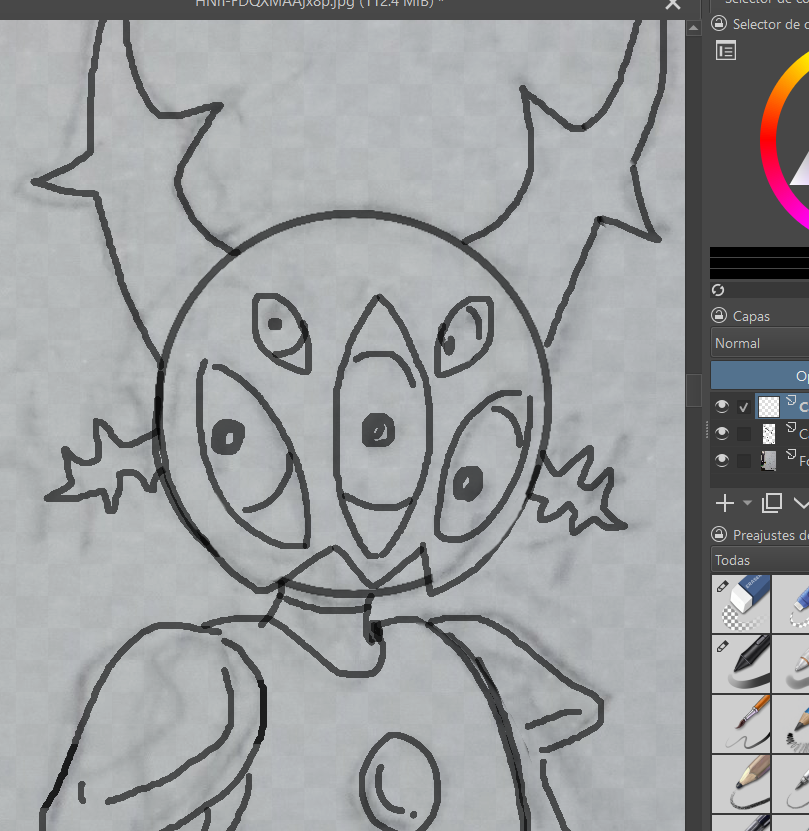
Task: Select the tan colored pencil preset
Action: tap(741, 782)
